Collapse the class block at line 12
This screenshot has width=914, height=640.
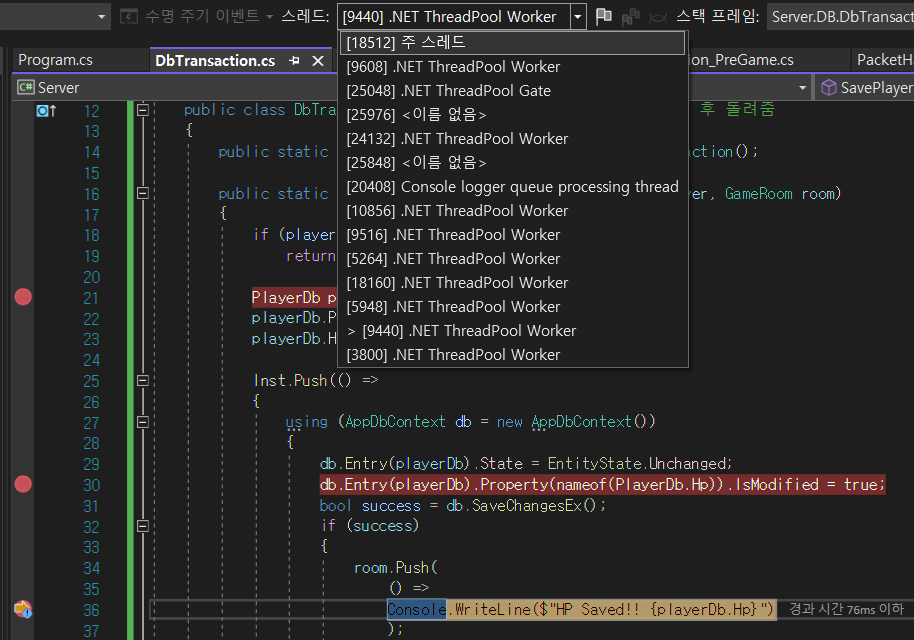pyautogui.click(x=143, y=111)
